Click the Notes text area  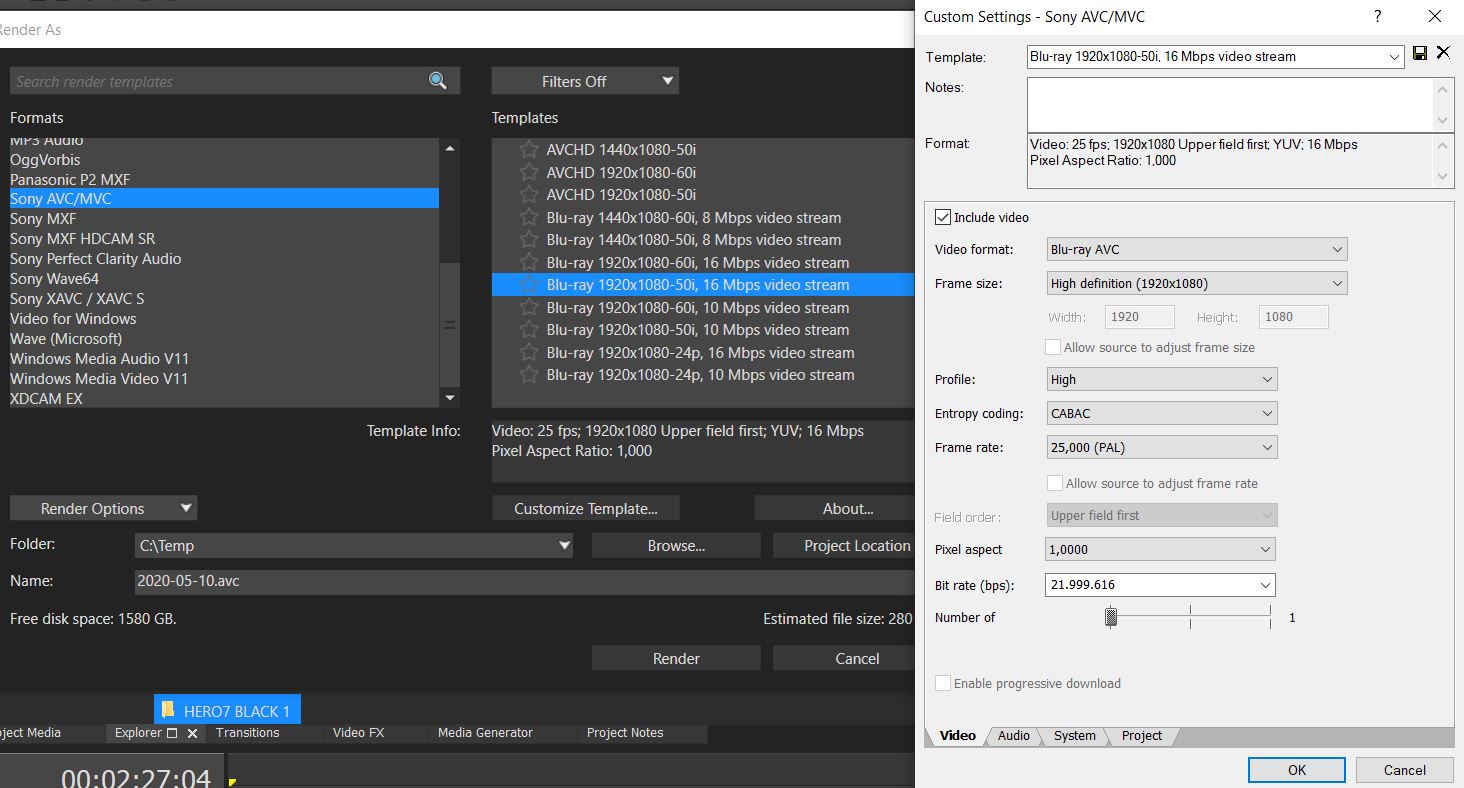pyautogui.click(x=1229, y=104)
